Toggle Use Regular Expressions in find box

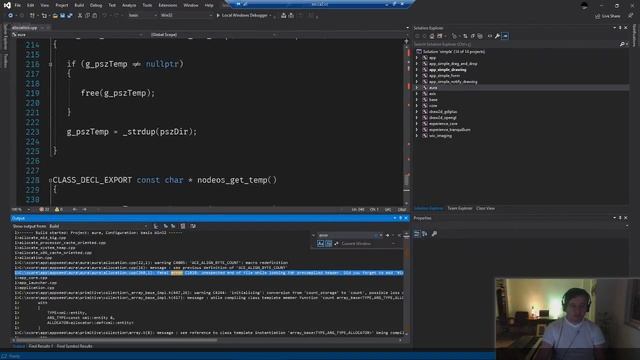pyautogui.click(x=336, y=244)
